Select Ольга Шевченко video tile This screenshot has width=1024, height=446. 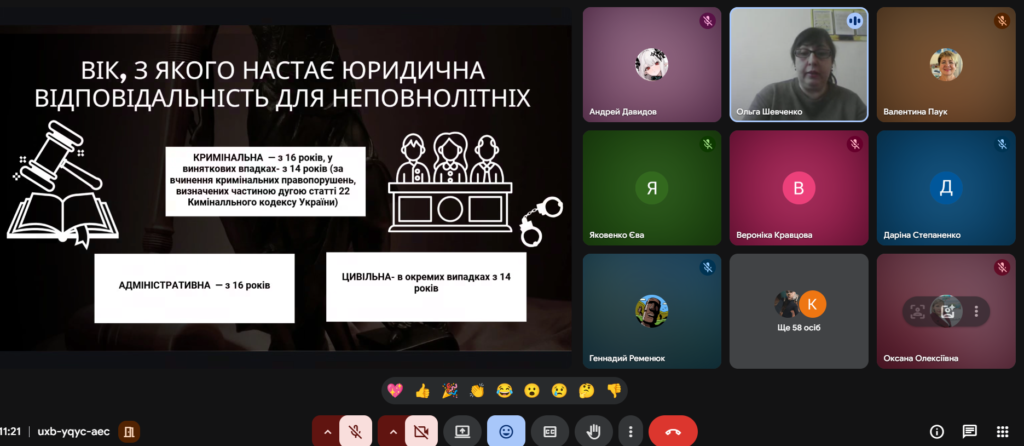[x=798, y=64]
